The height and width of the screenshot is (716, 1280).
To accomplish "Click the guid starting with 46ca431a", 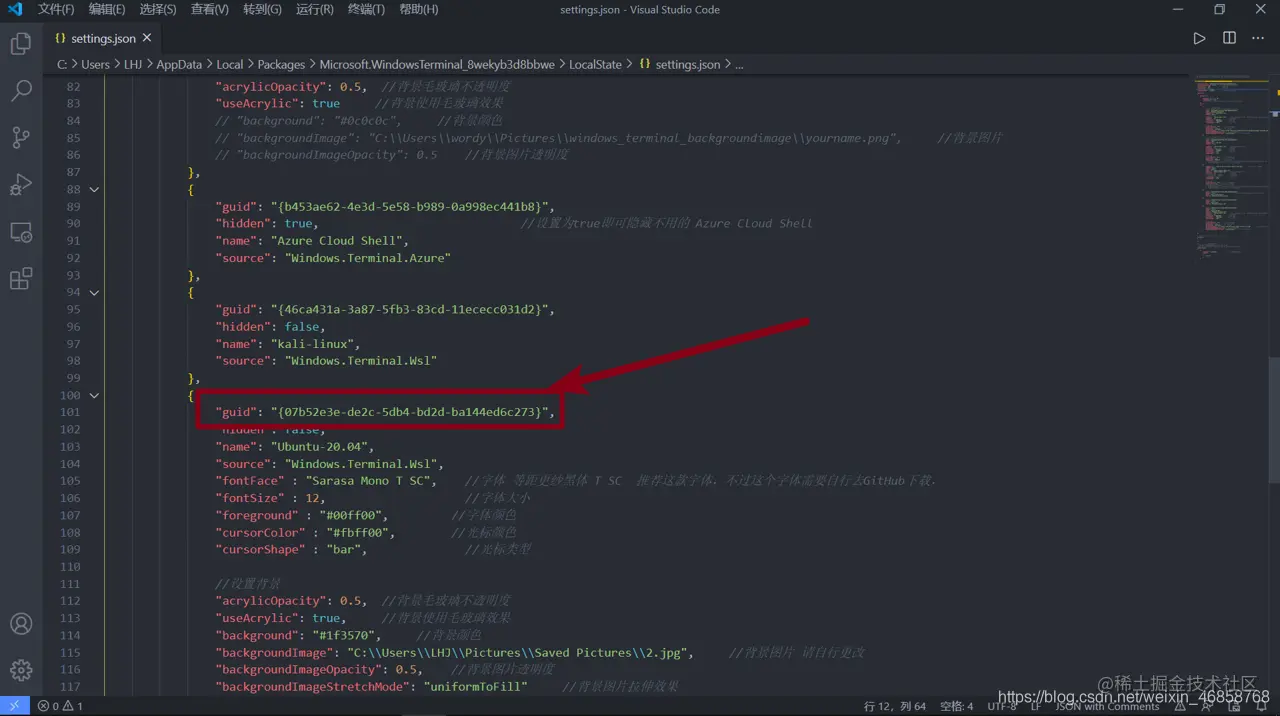I will click(408, 309).
